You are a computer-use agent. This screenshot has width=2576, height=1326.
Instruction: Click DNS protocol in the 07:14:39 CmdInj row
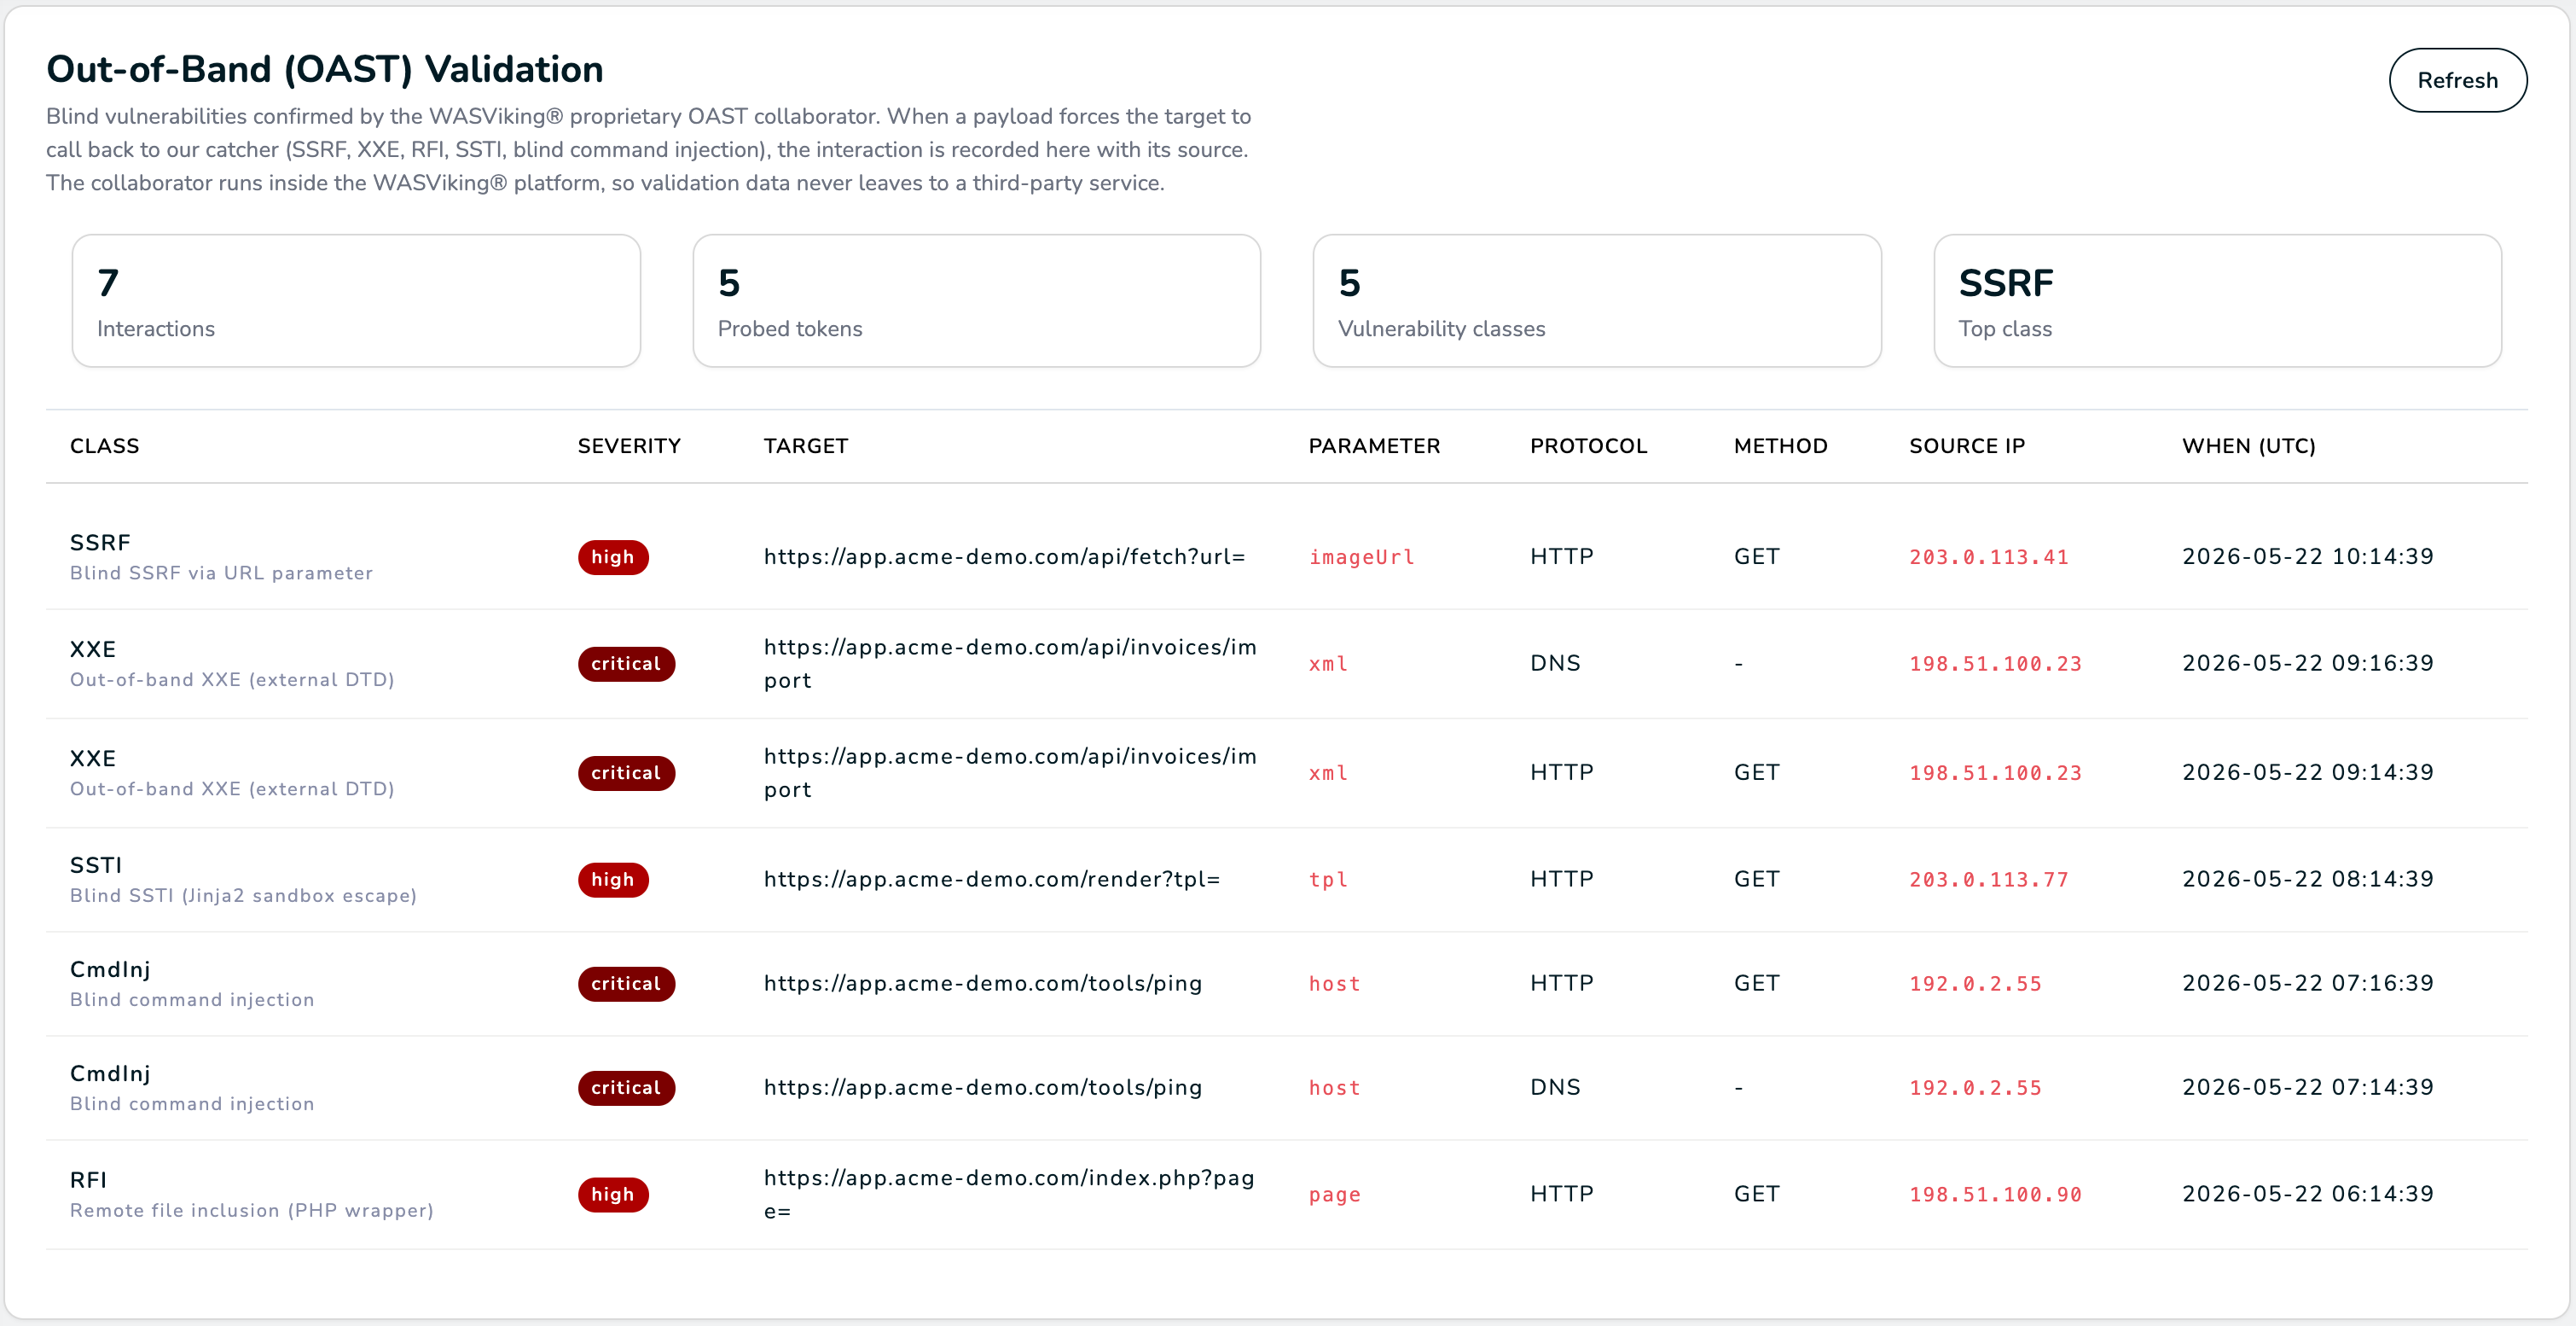coord(1555,1088)
